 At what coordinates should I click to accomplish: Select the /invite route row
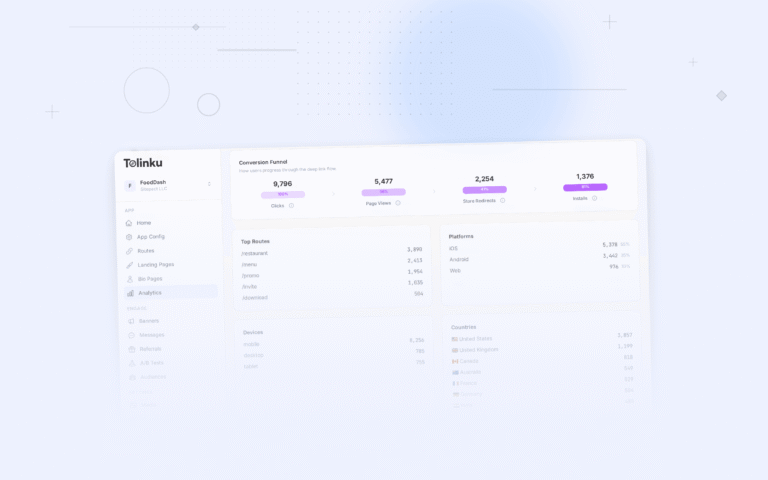(332, 285)
